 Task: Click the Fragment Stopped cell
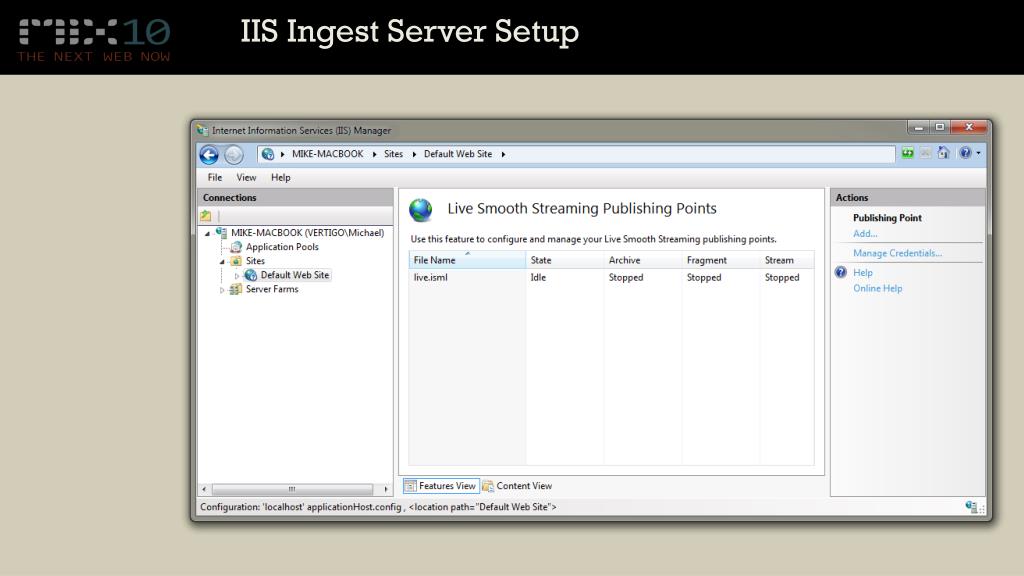click(x=704, y=278)
